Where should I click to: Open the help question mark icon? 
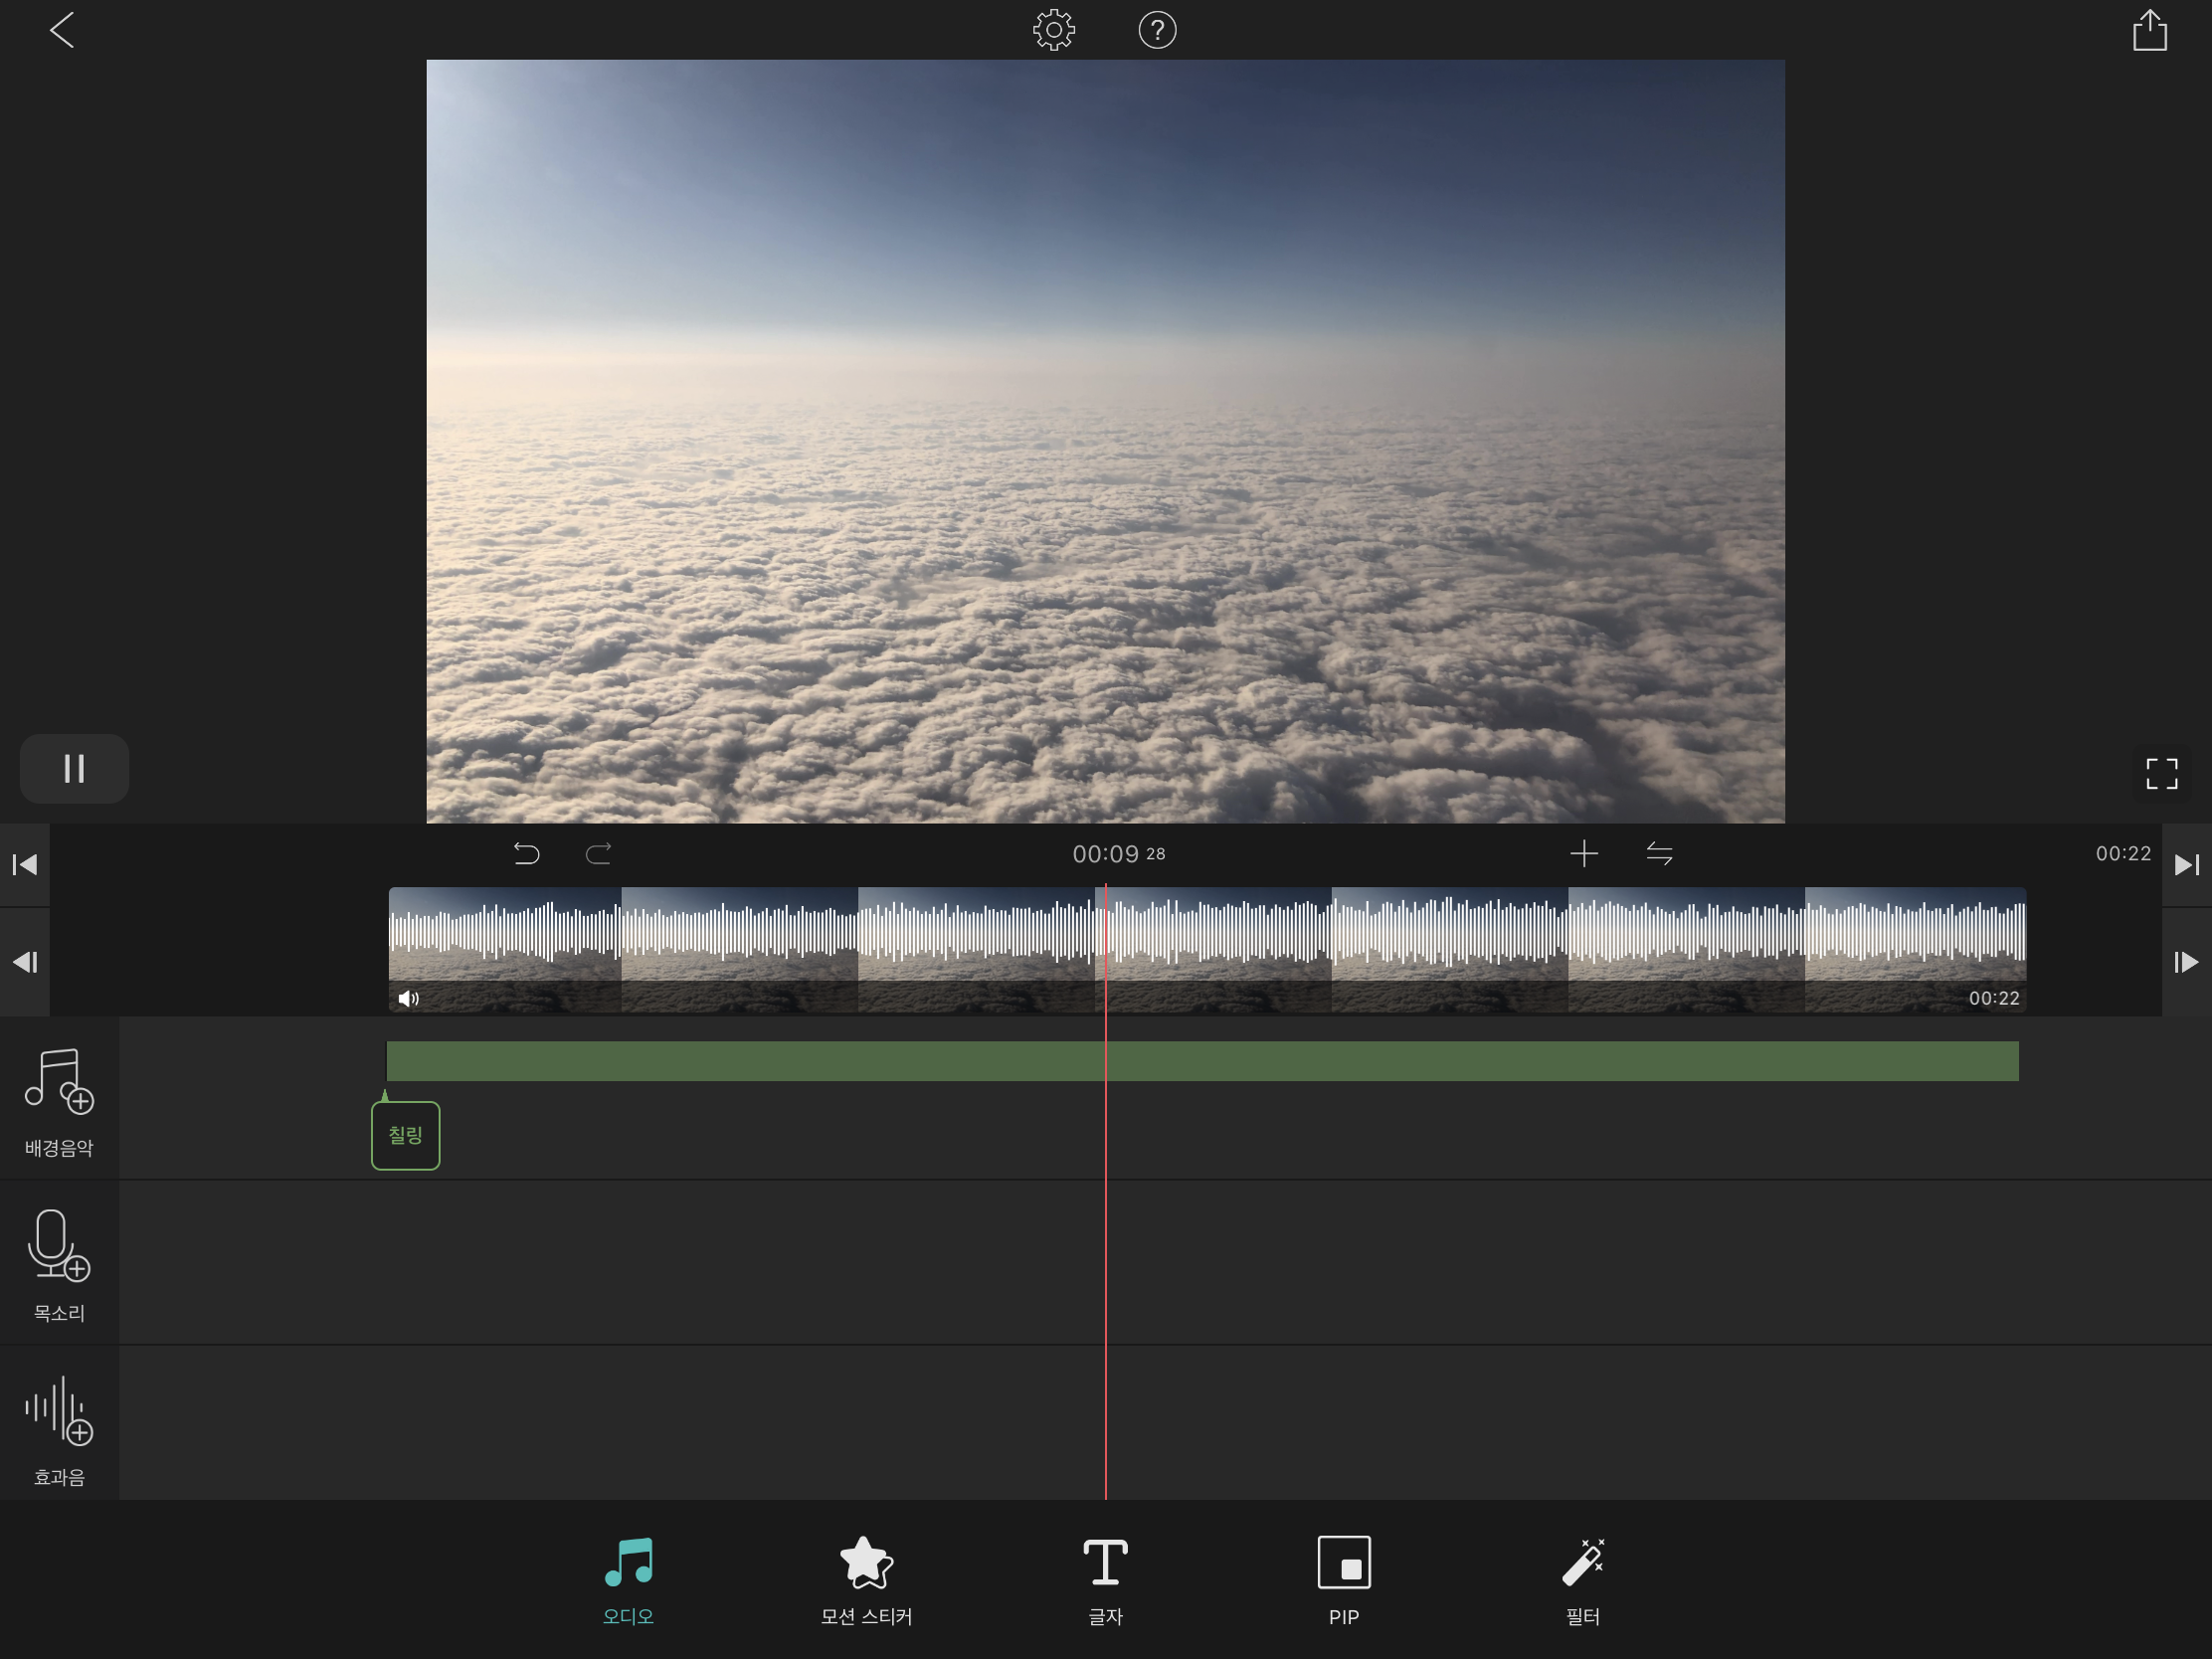pyautogui.click(x=1157, y=30)
